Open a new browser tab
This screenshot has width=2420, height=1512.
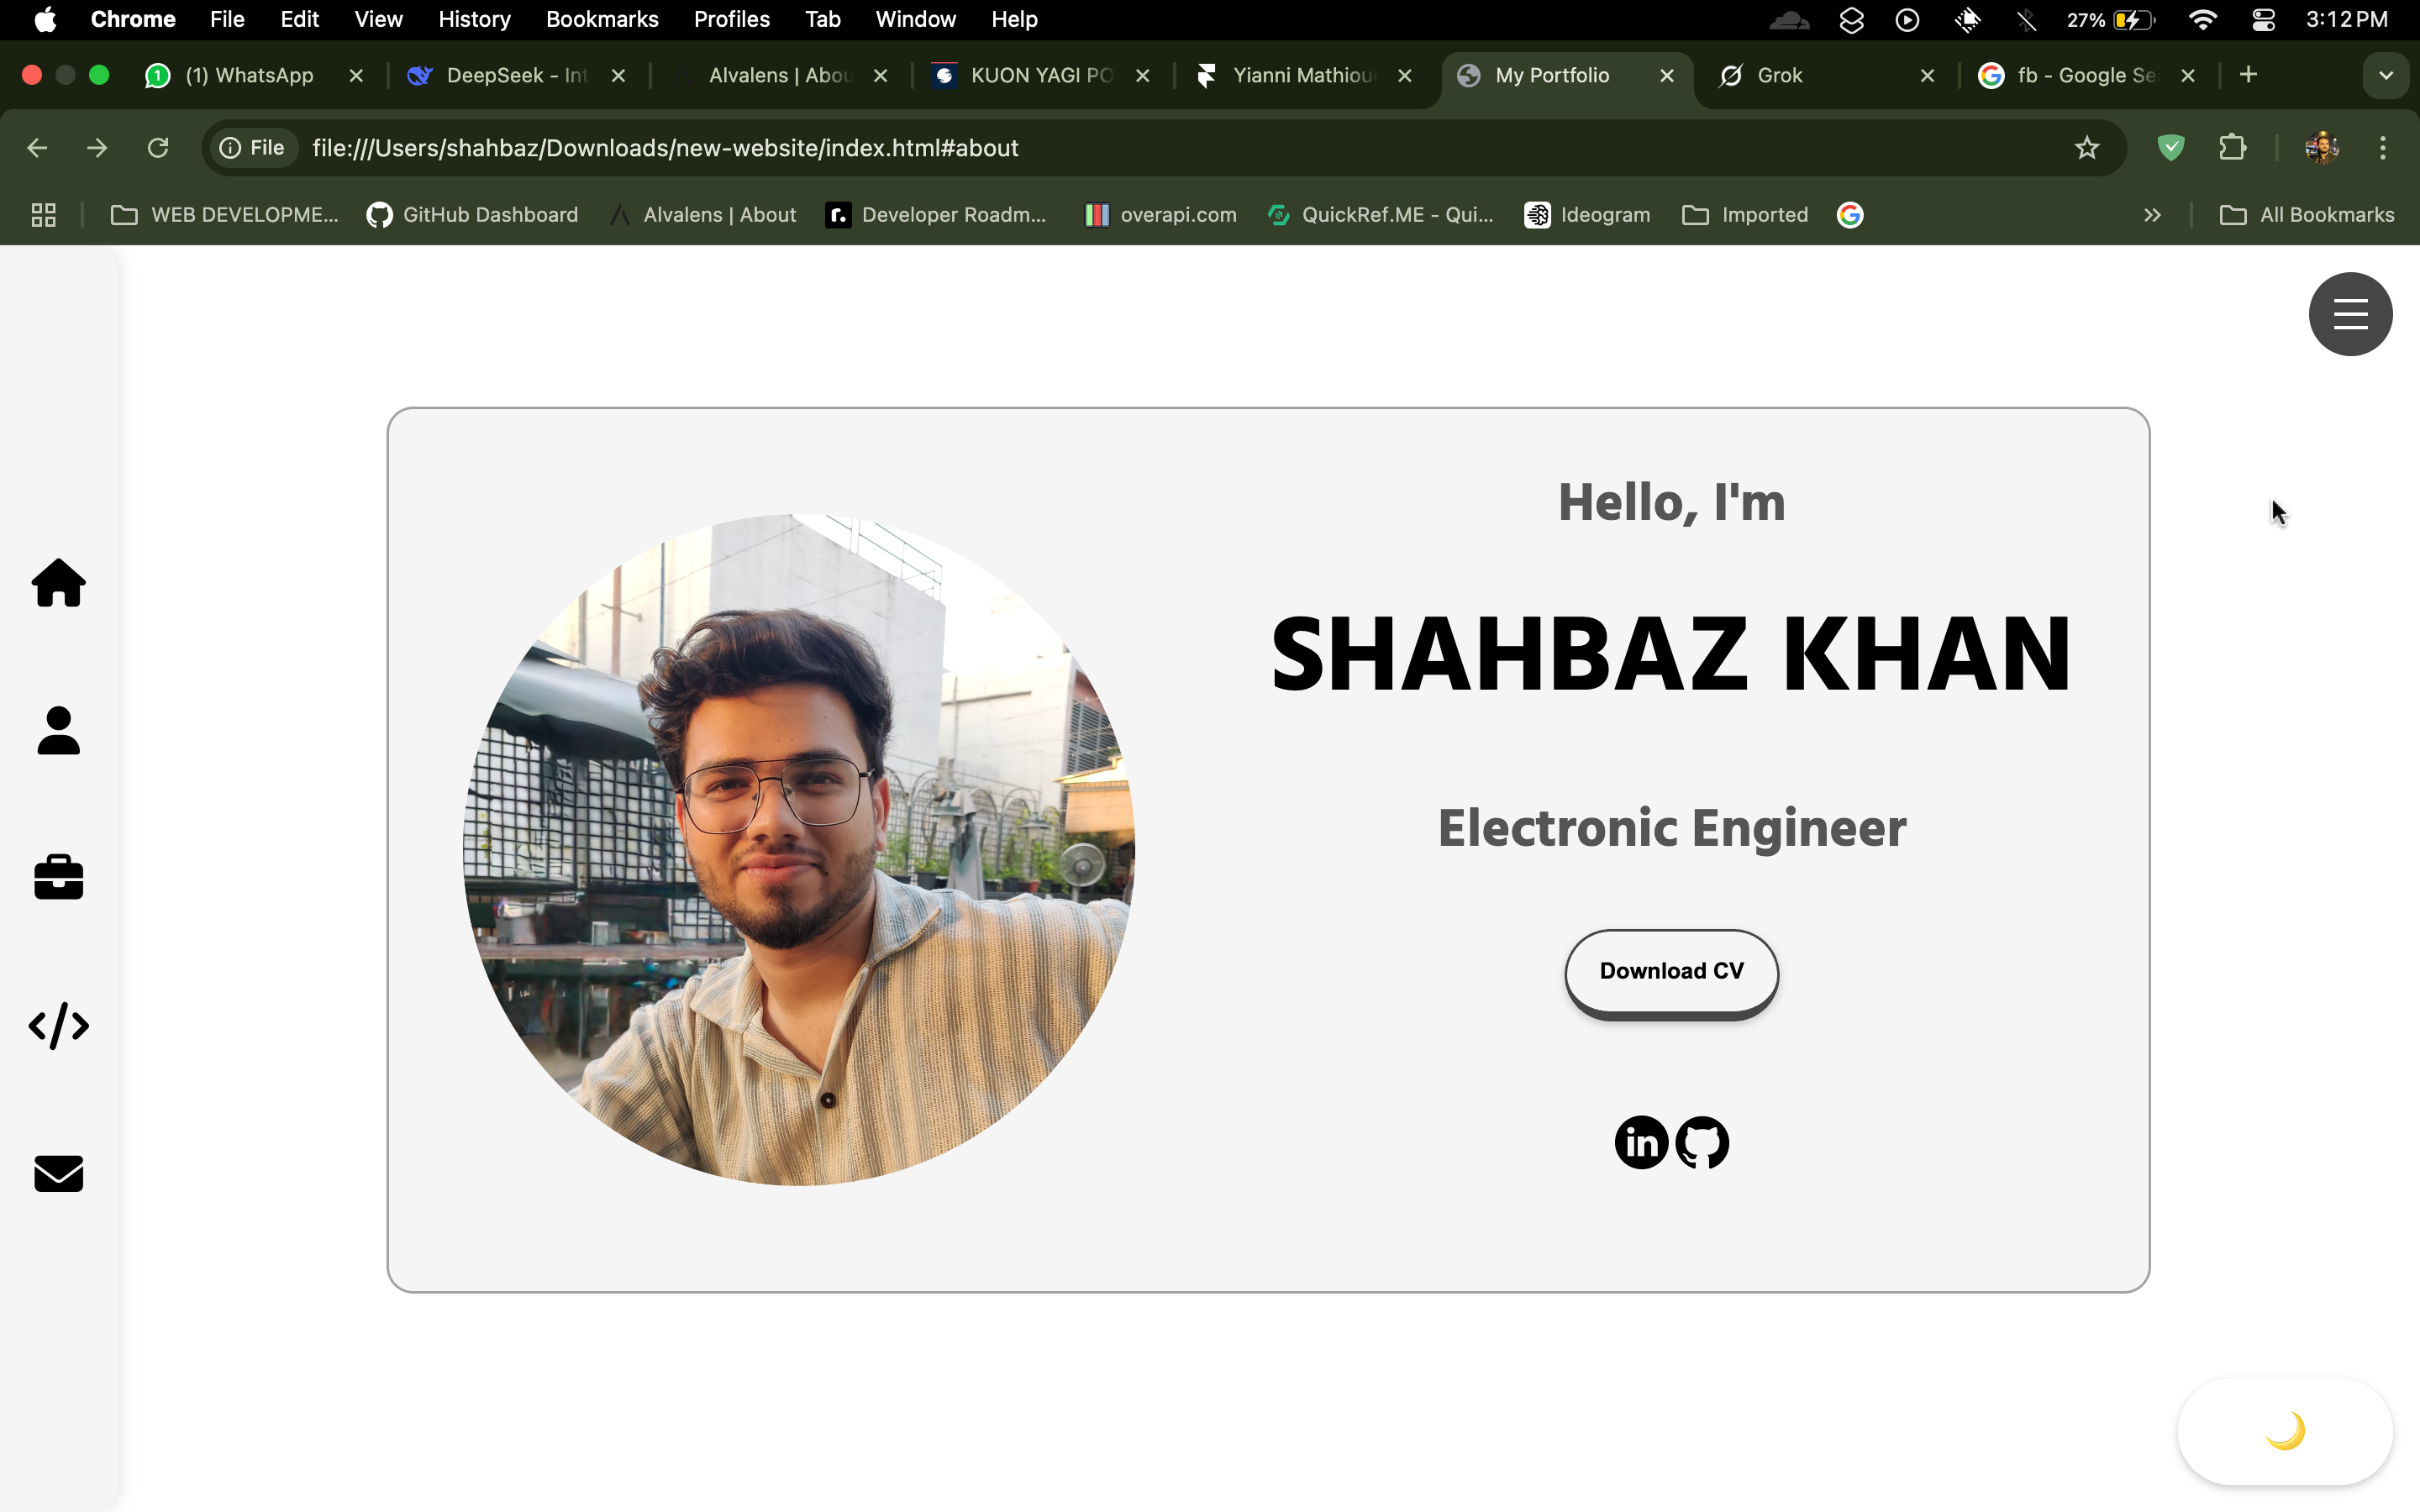pyautogui.click(x=2248, y=75)
